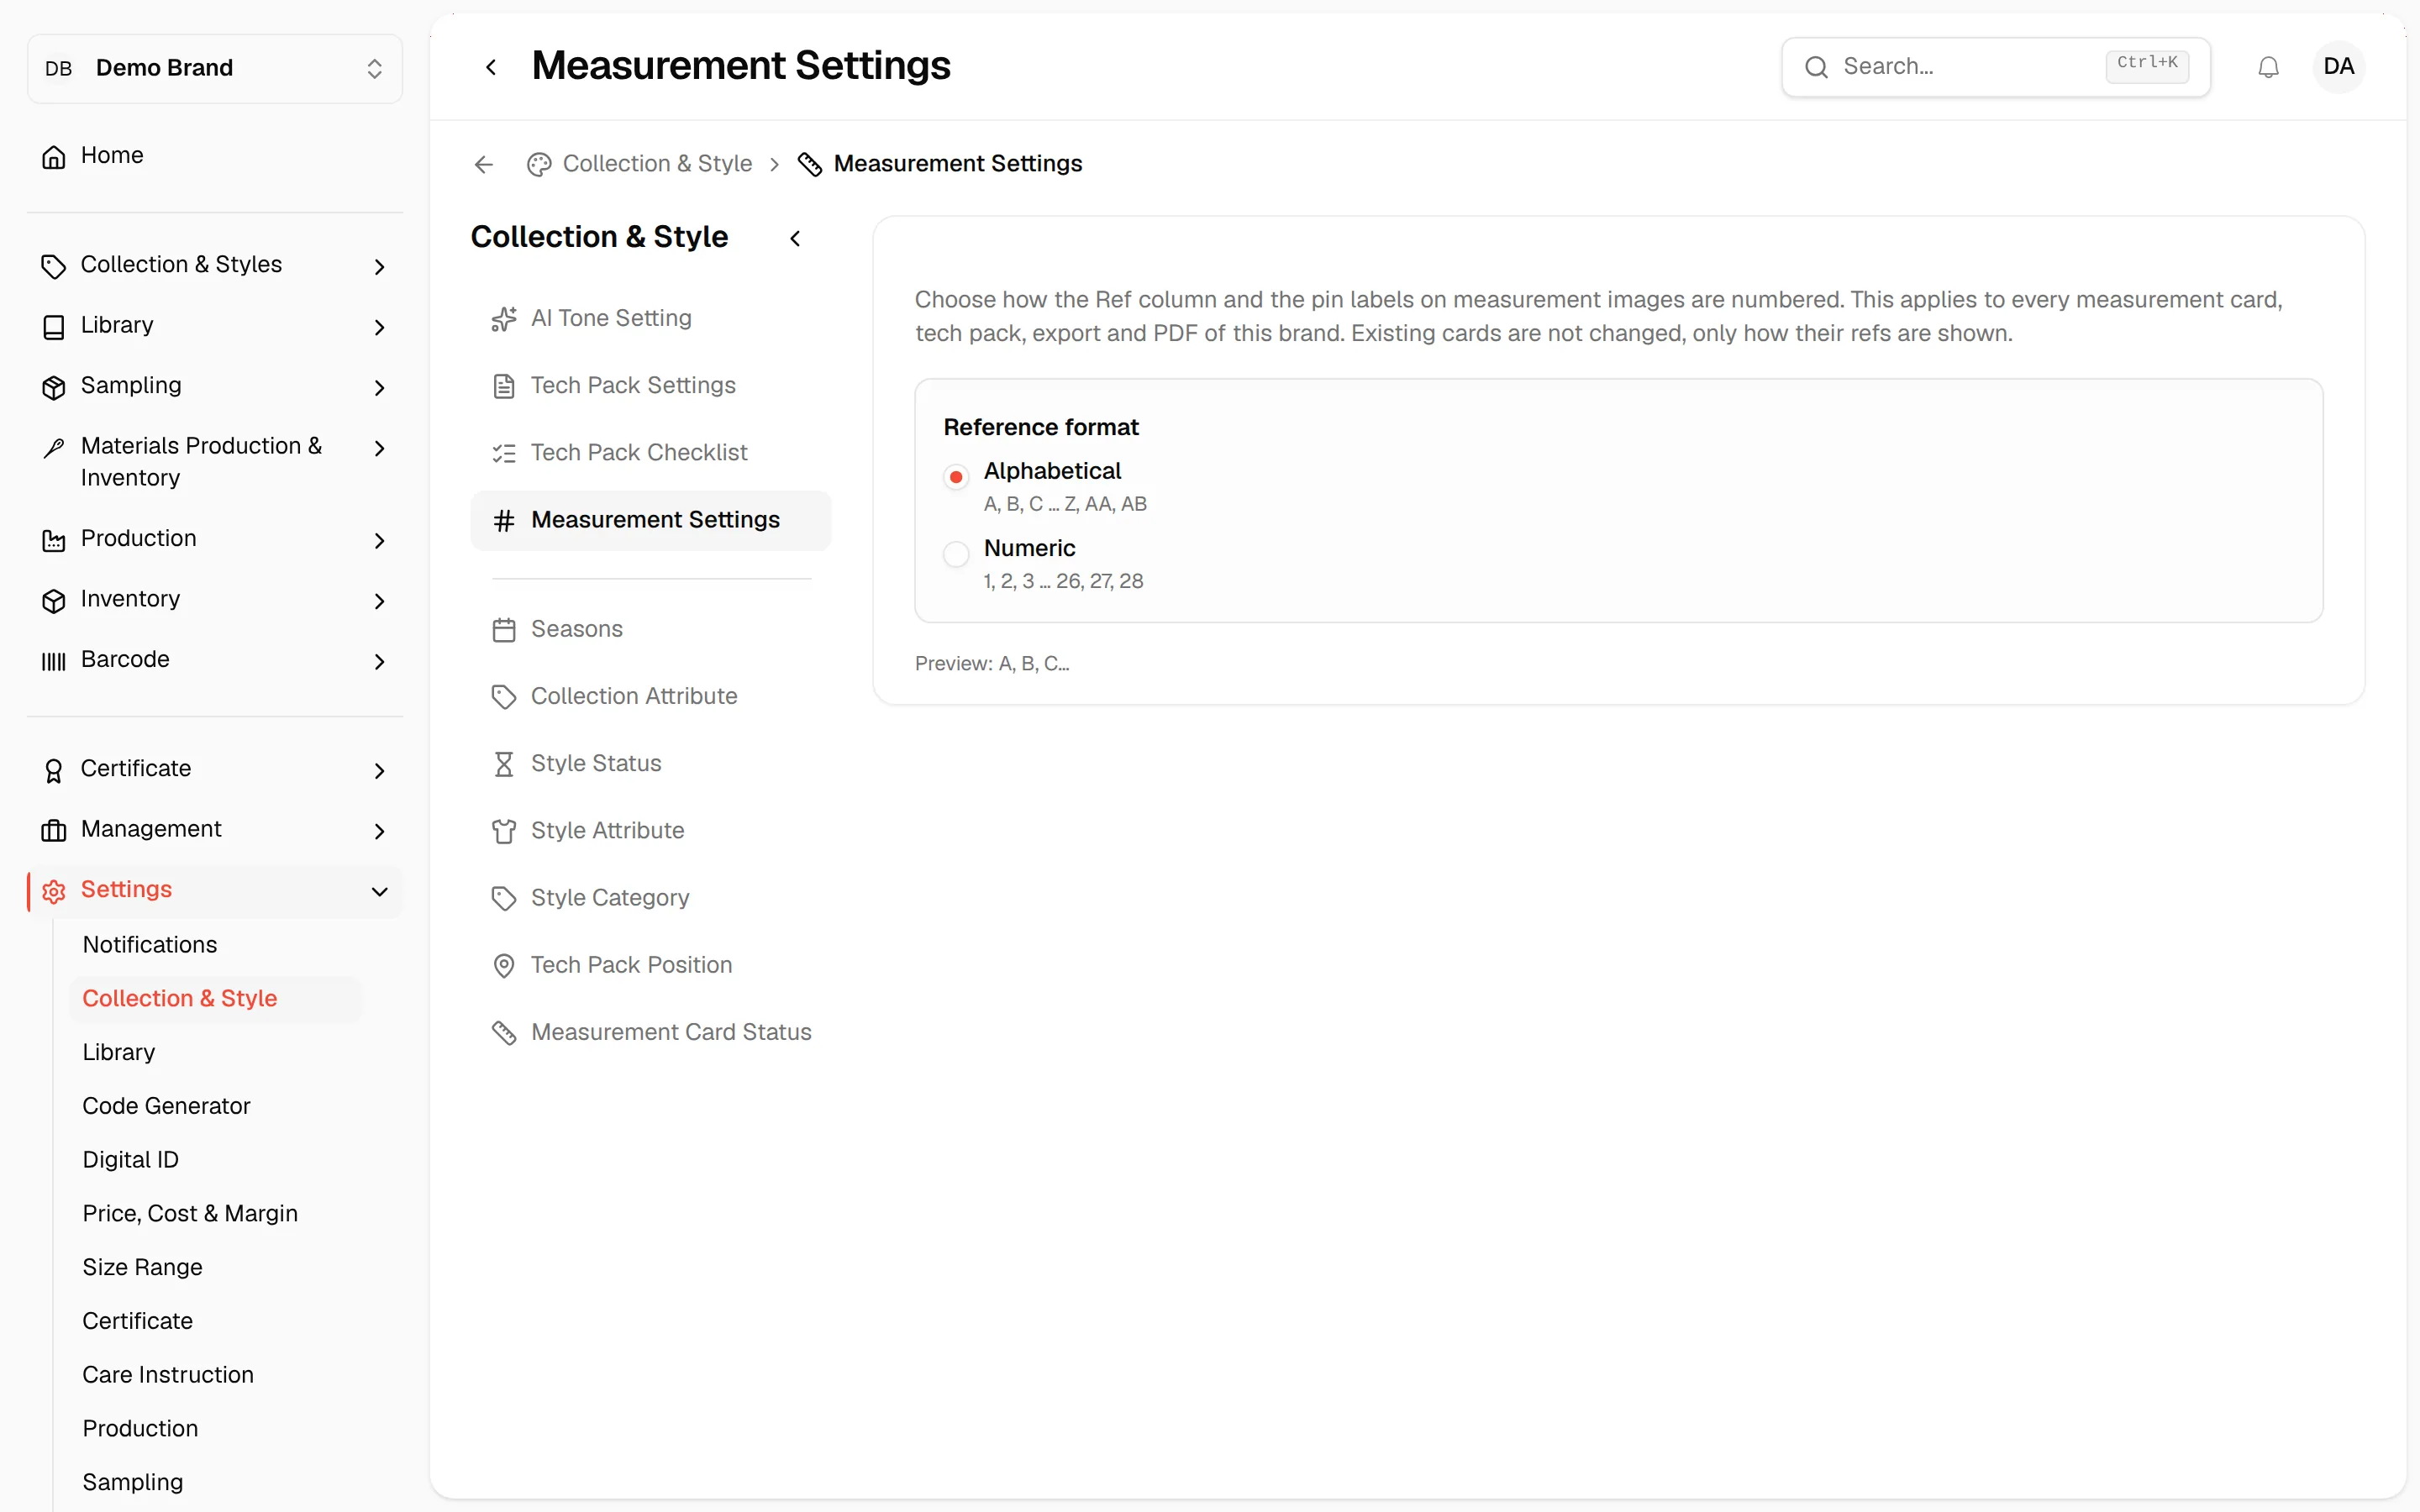This screenshot has width=2420, height=1512.
Task: Expand the Certificate chevron
Action: click(x=379, y=770)
